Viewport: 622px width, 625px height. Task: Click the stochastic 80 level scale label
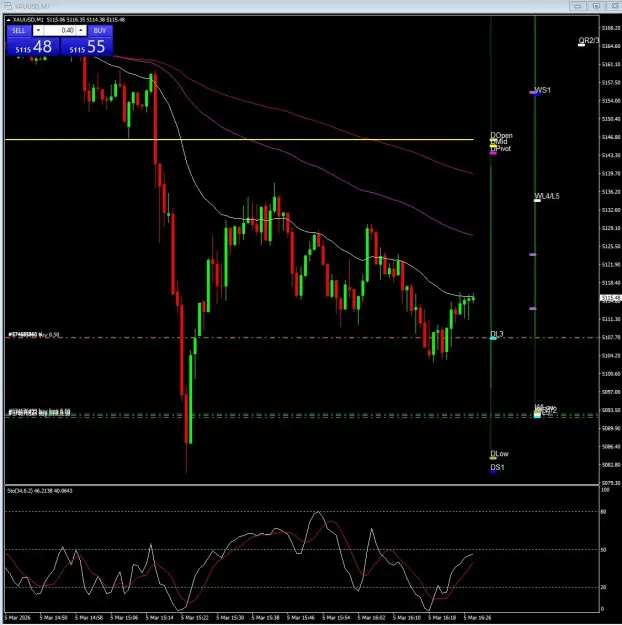click(x=603, y=512)
